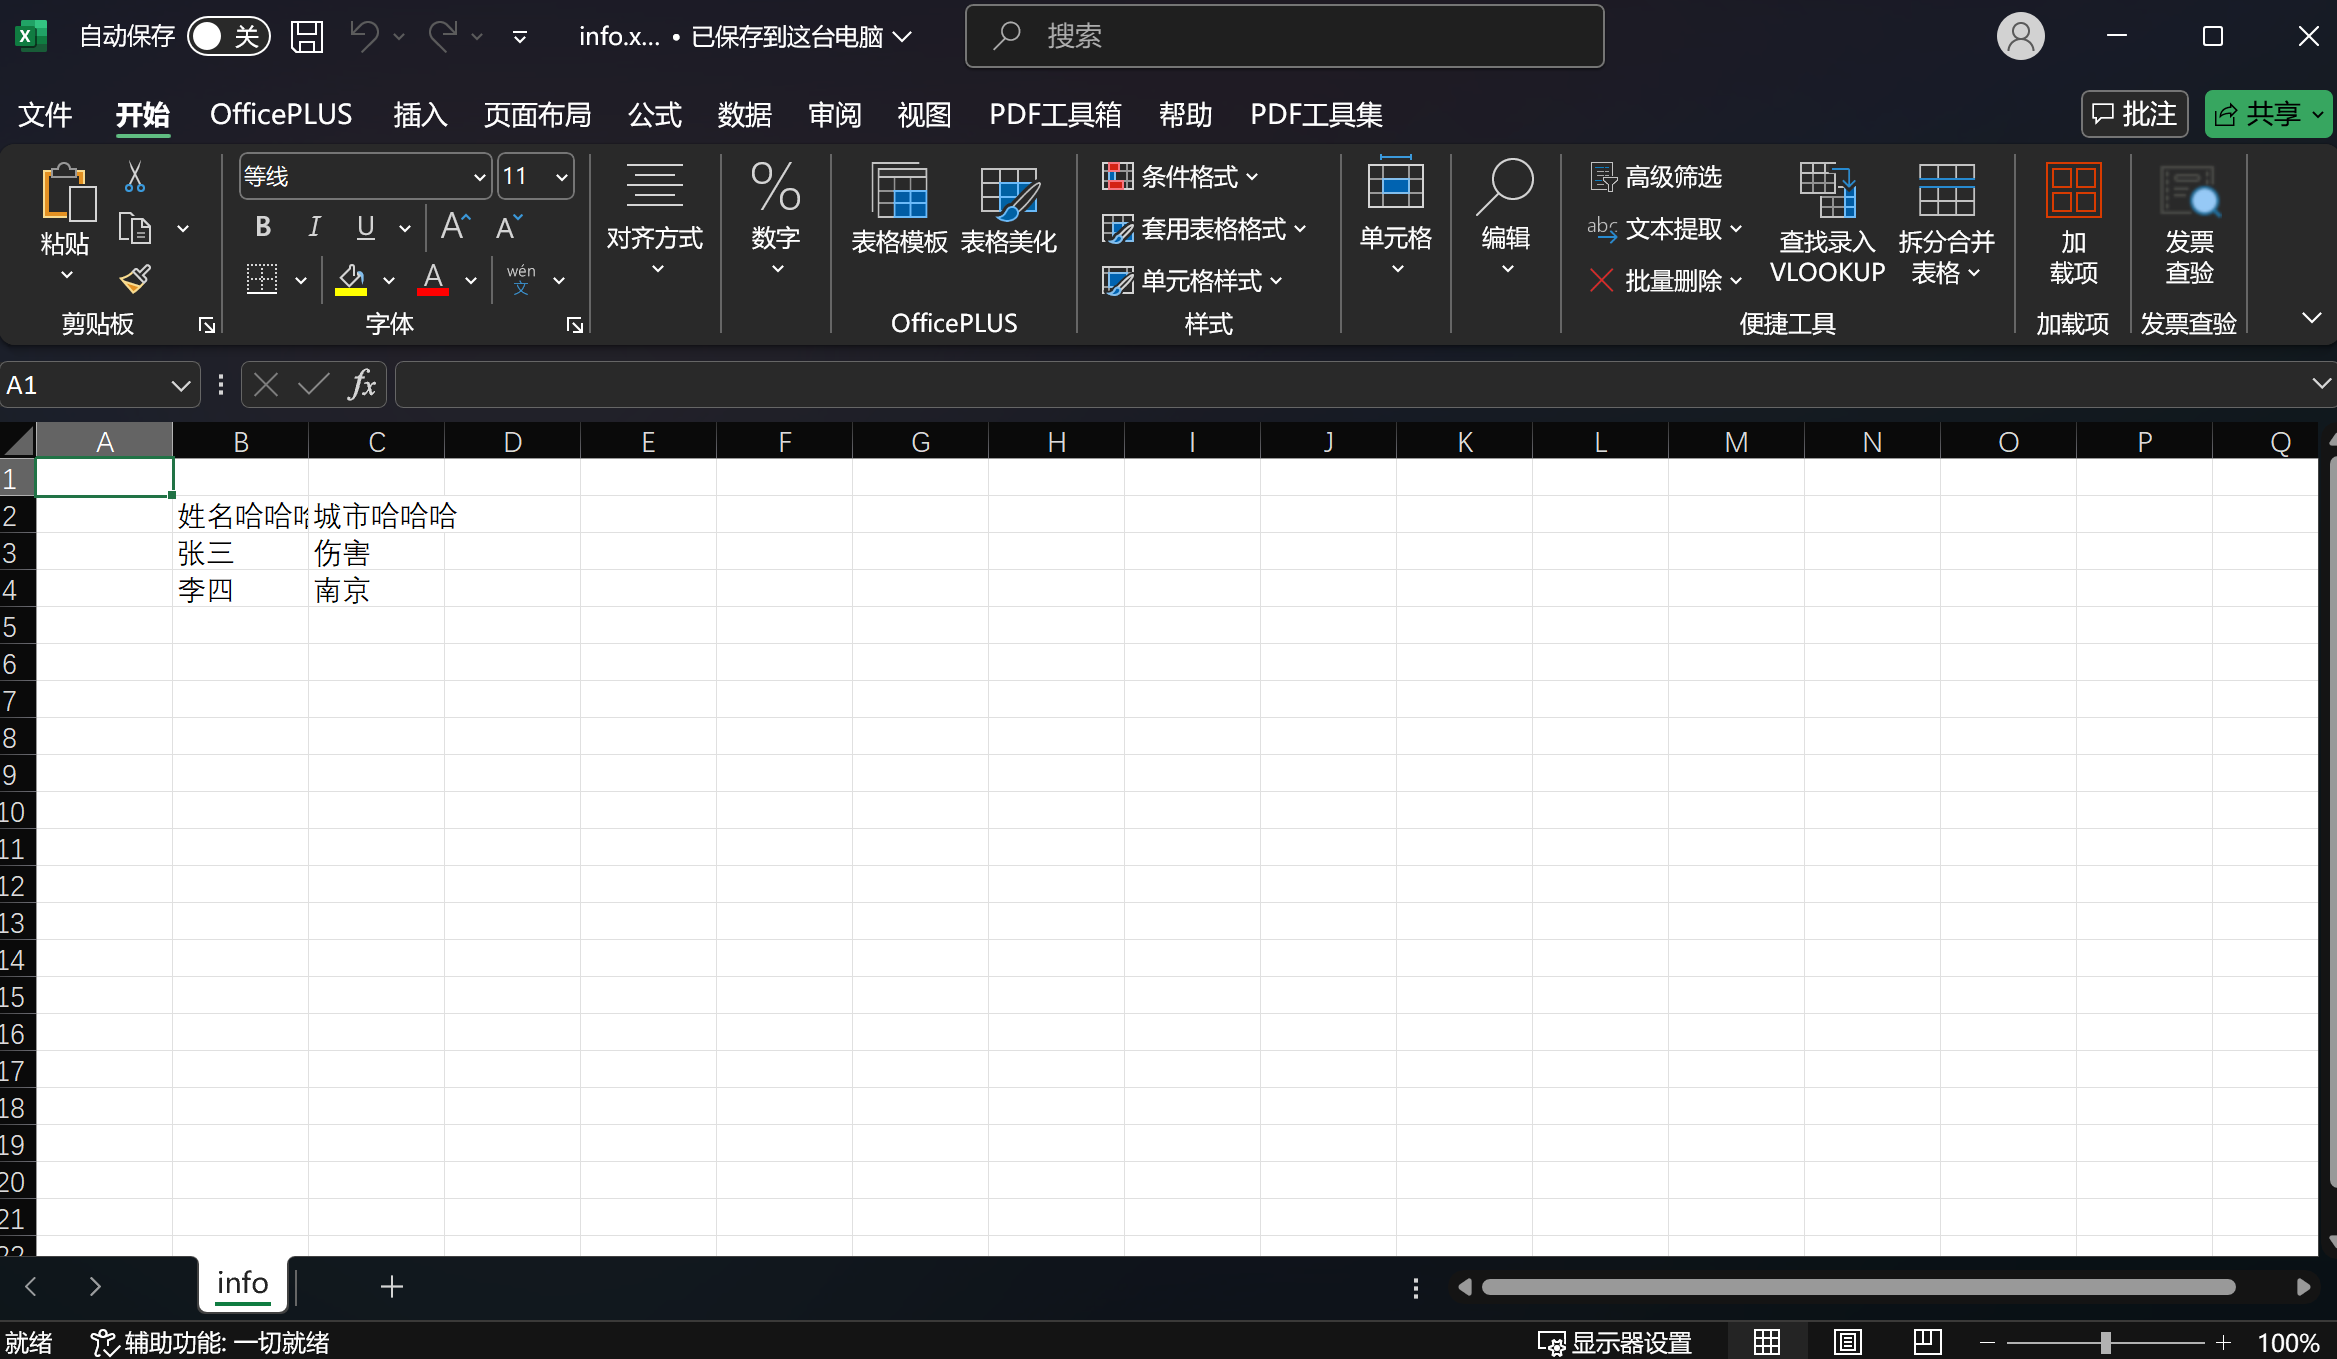Toggle Bold formatting

[263, 227]
